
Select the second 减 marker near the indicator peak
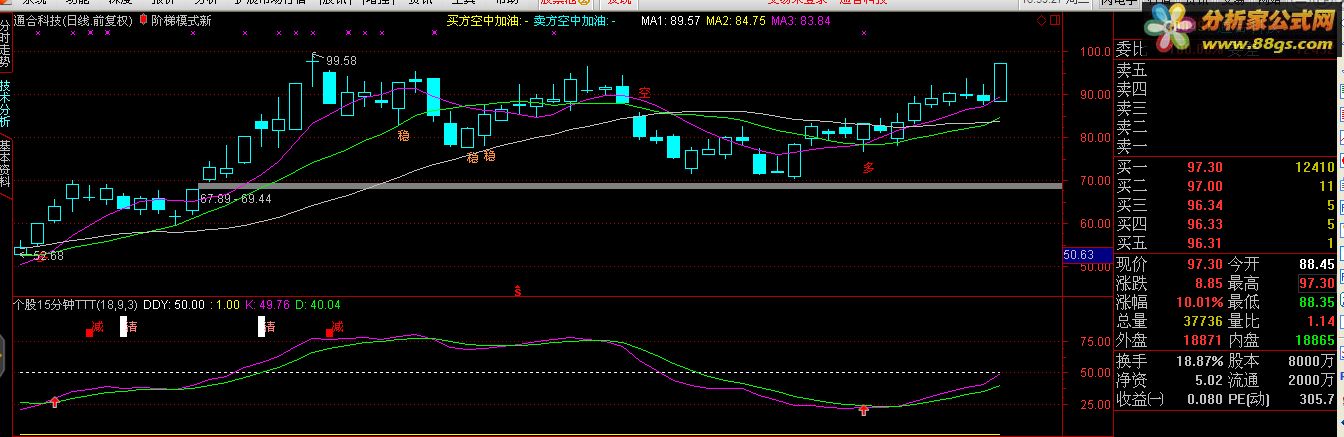(334, 327)
